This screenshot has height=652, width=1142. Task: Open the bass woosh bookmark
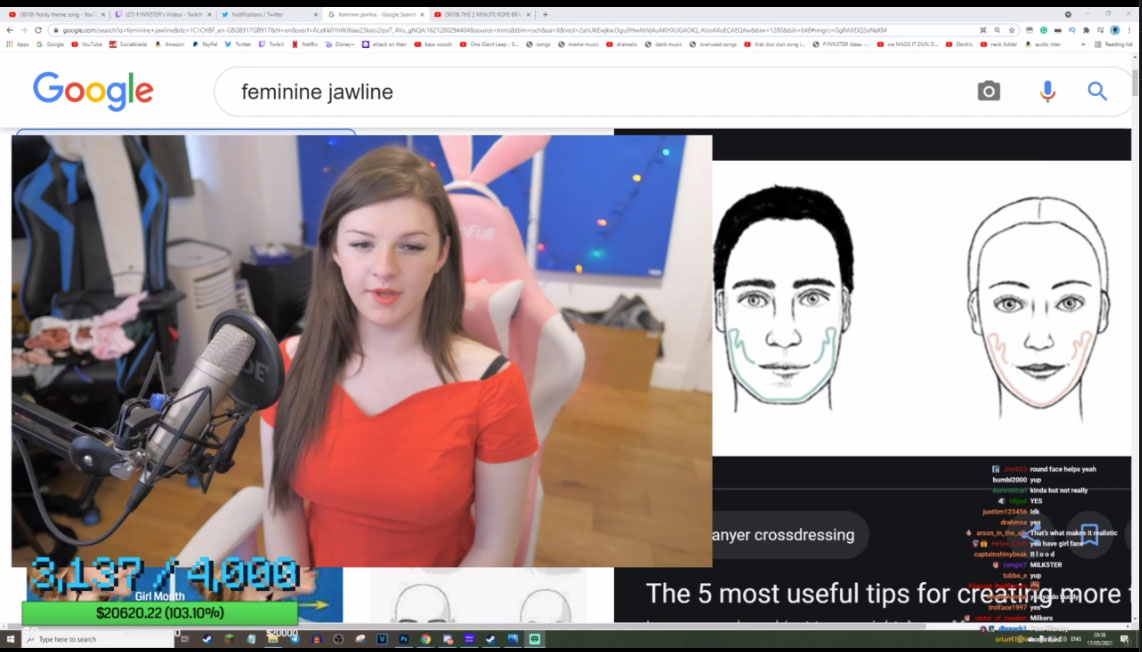pos(433,44)
